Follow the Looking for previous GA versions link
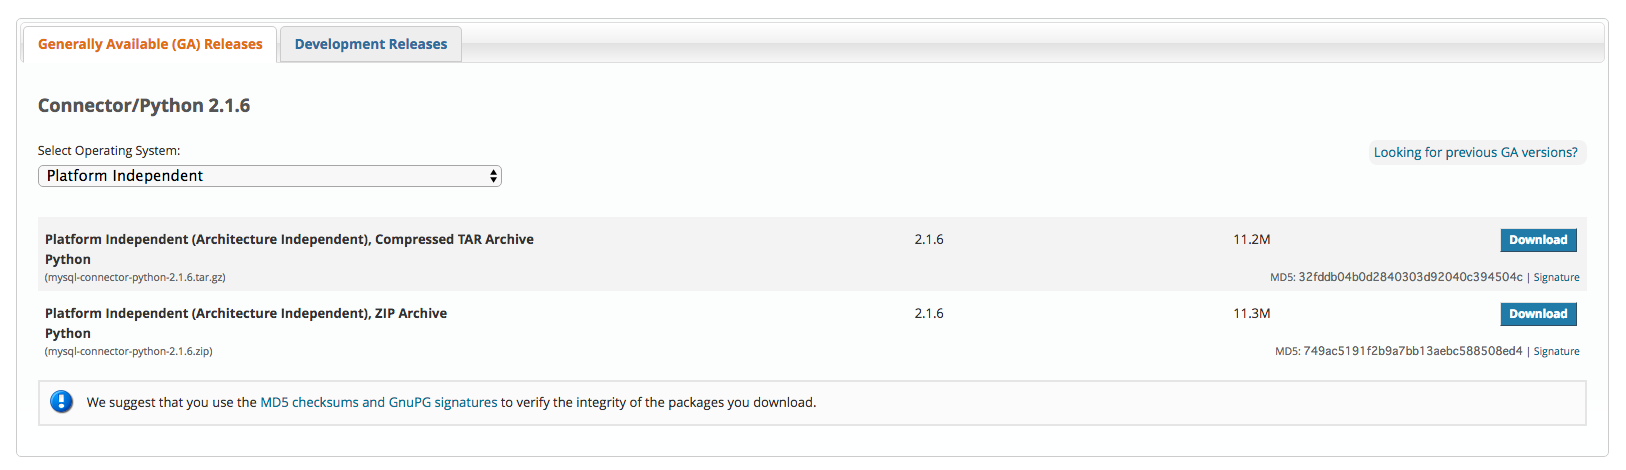Viewport: 1626px width, 470px height. coord(1475,152)
